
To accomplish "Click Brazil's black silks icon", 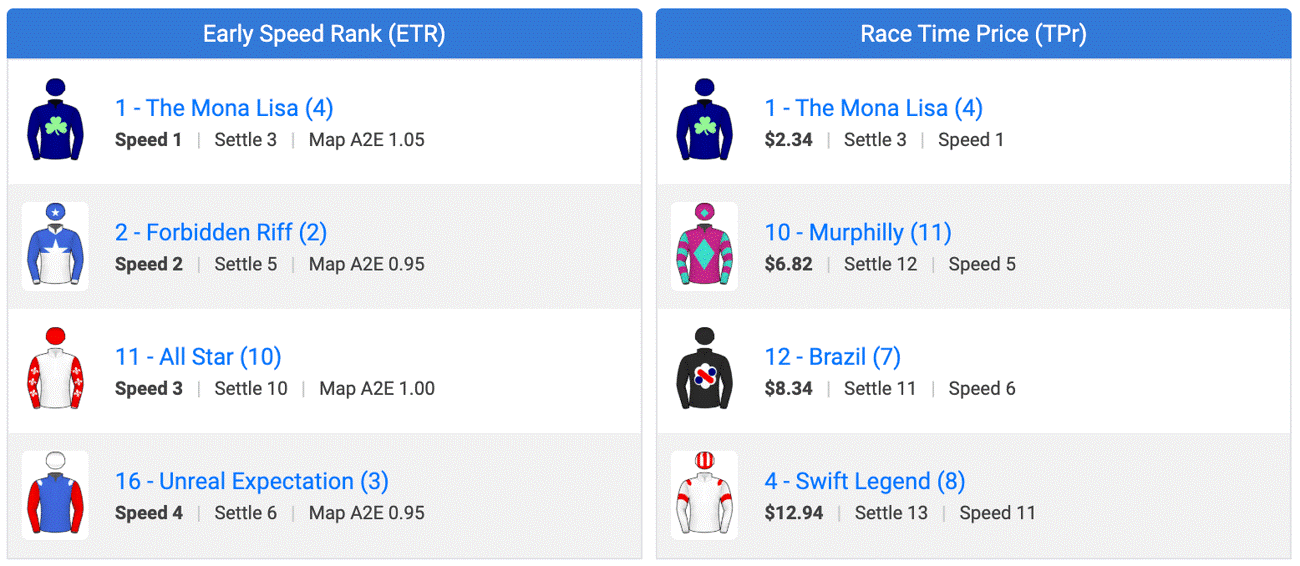I will pos(704,370).
